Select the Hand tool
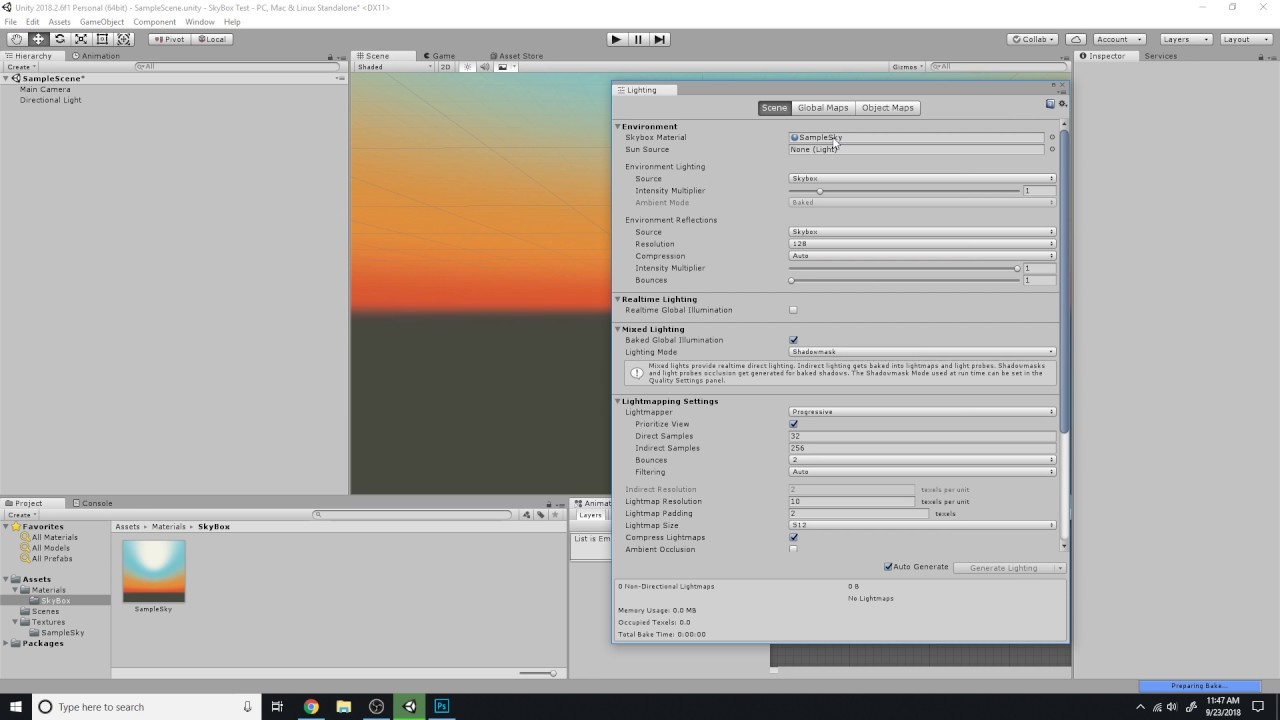 17,39
